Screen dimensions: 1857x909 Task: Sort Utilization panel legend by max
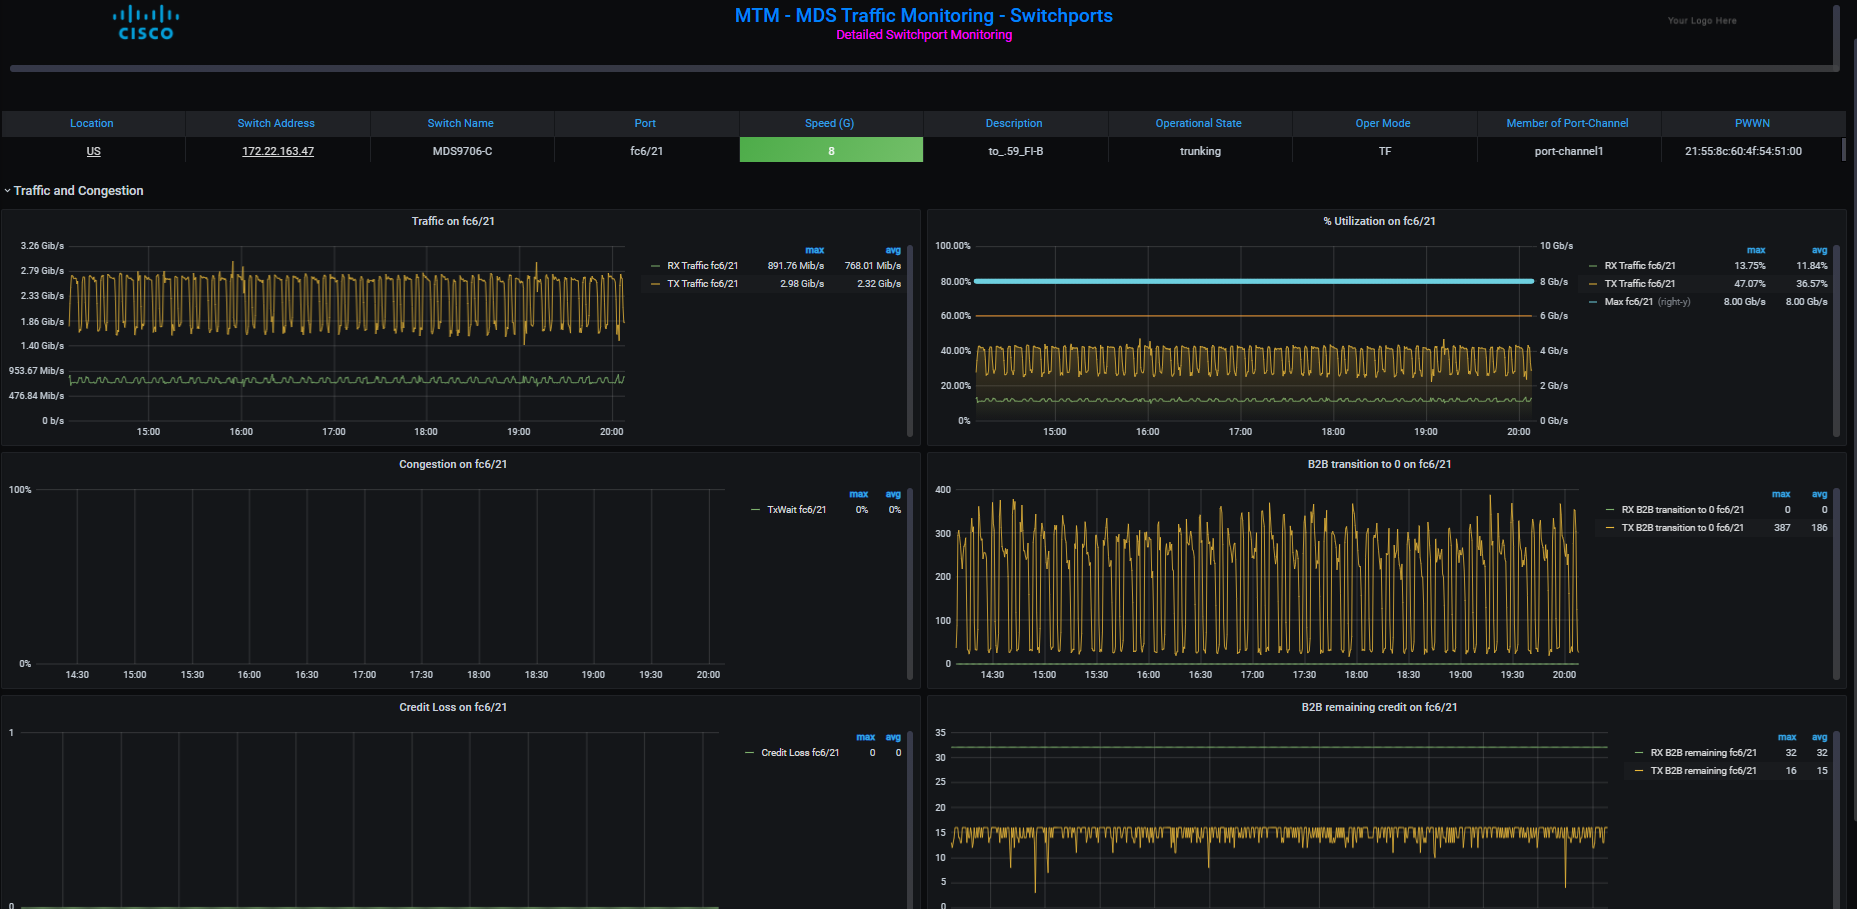(1756, 250)
